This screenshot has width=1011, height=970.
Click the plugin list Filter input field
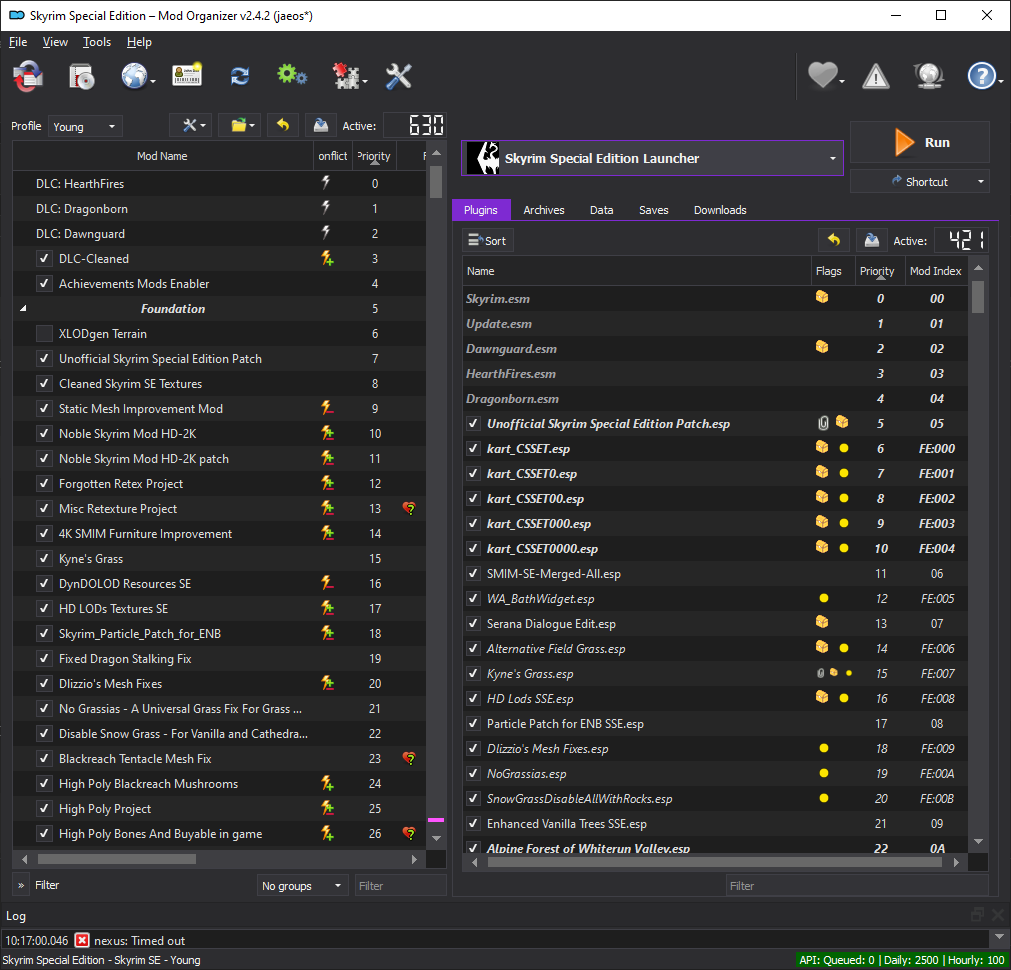(x=856, y=886)
